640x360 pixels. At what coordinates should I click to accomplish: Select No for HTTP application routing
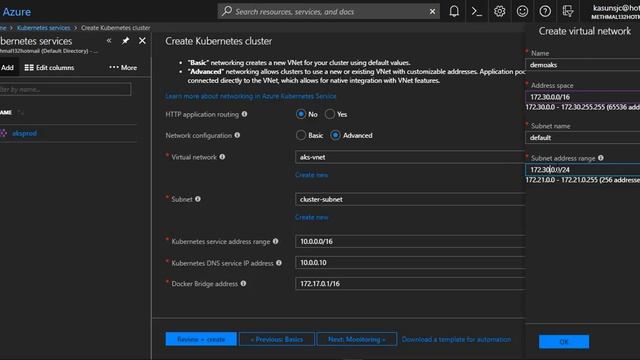pos(301,114)
